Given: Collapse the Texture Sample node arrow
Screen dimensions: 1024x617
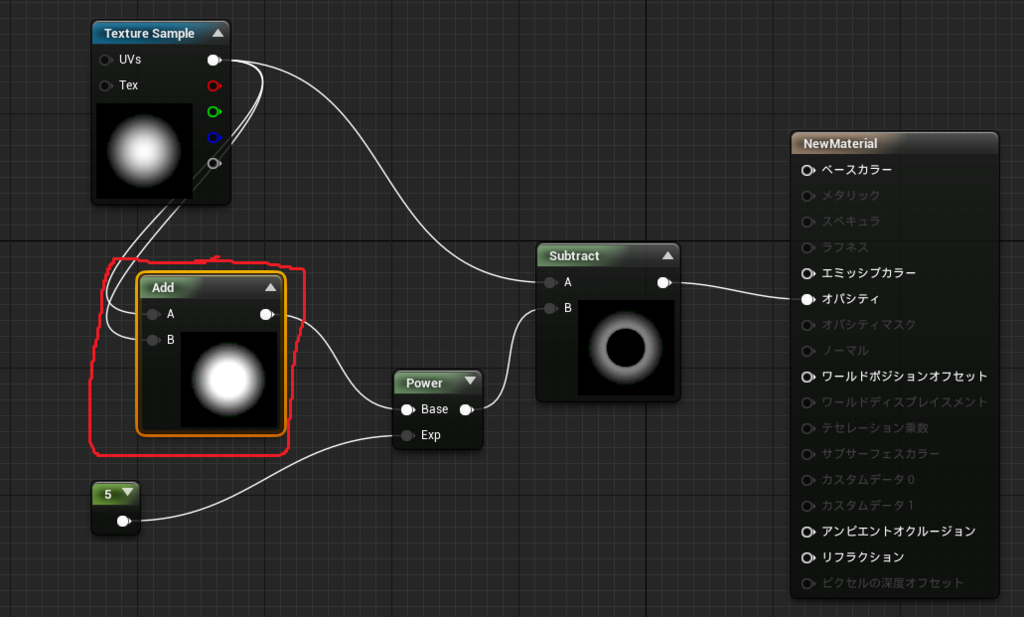Looking at the screenshot, I should click(218, 33).
